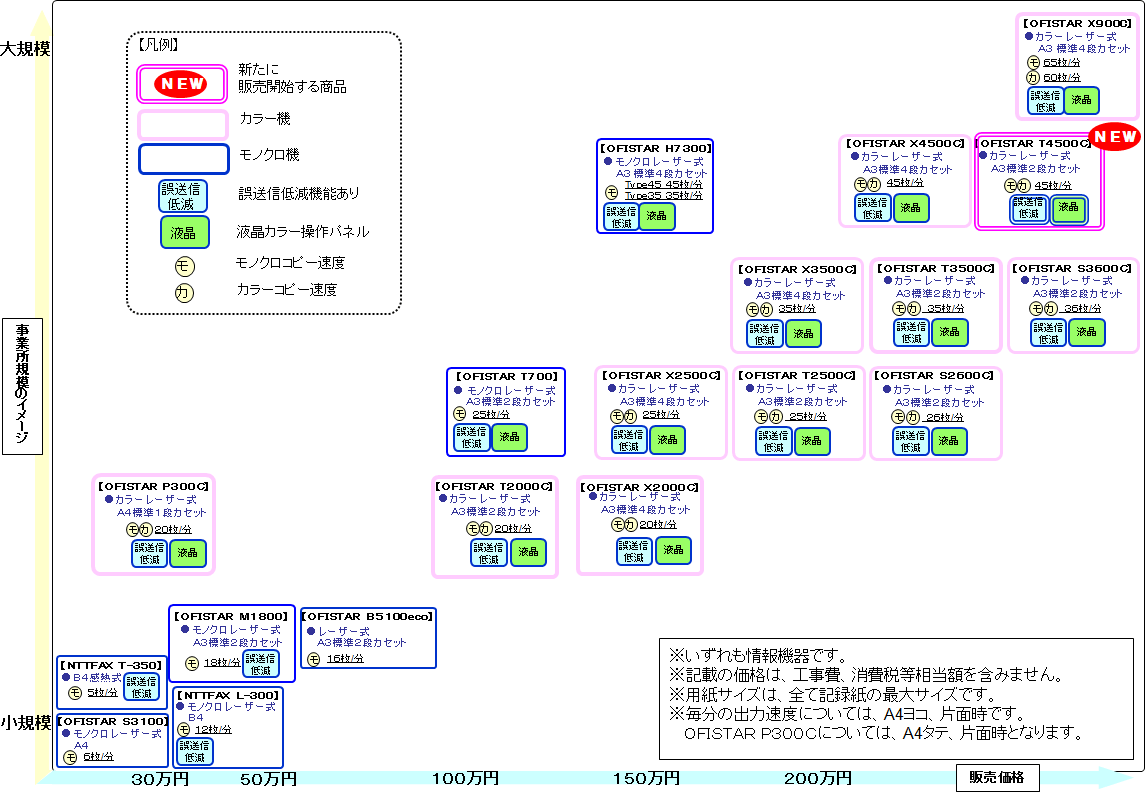Click the 液晶 badge in OFISTAR X900C card

coord(1081,100)
